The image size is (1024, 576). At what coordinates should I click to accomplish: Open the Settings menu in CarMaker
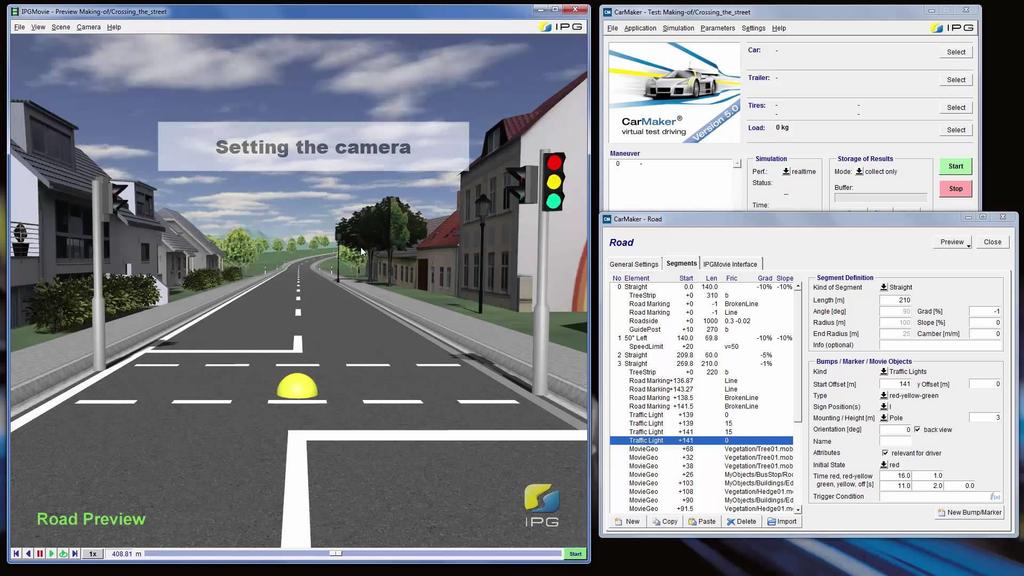tap(753, 28)
